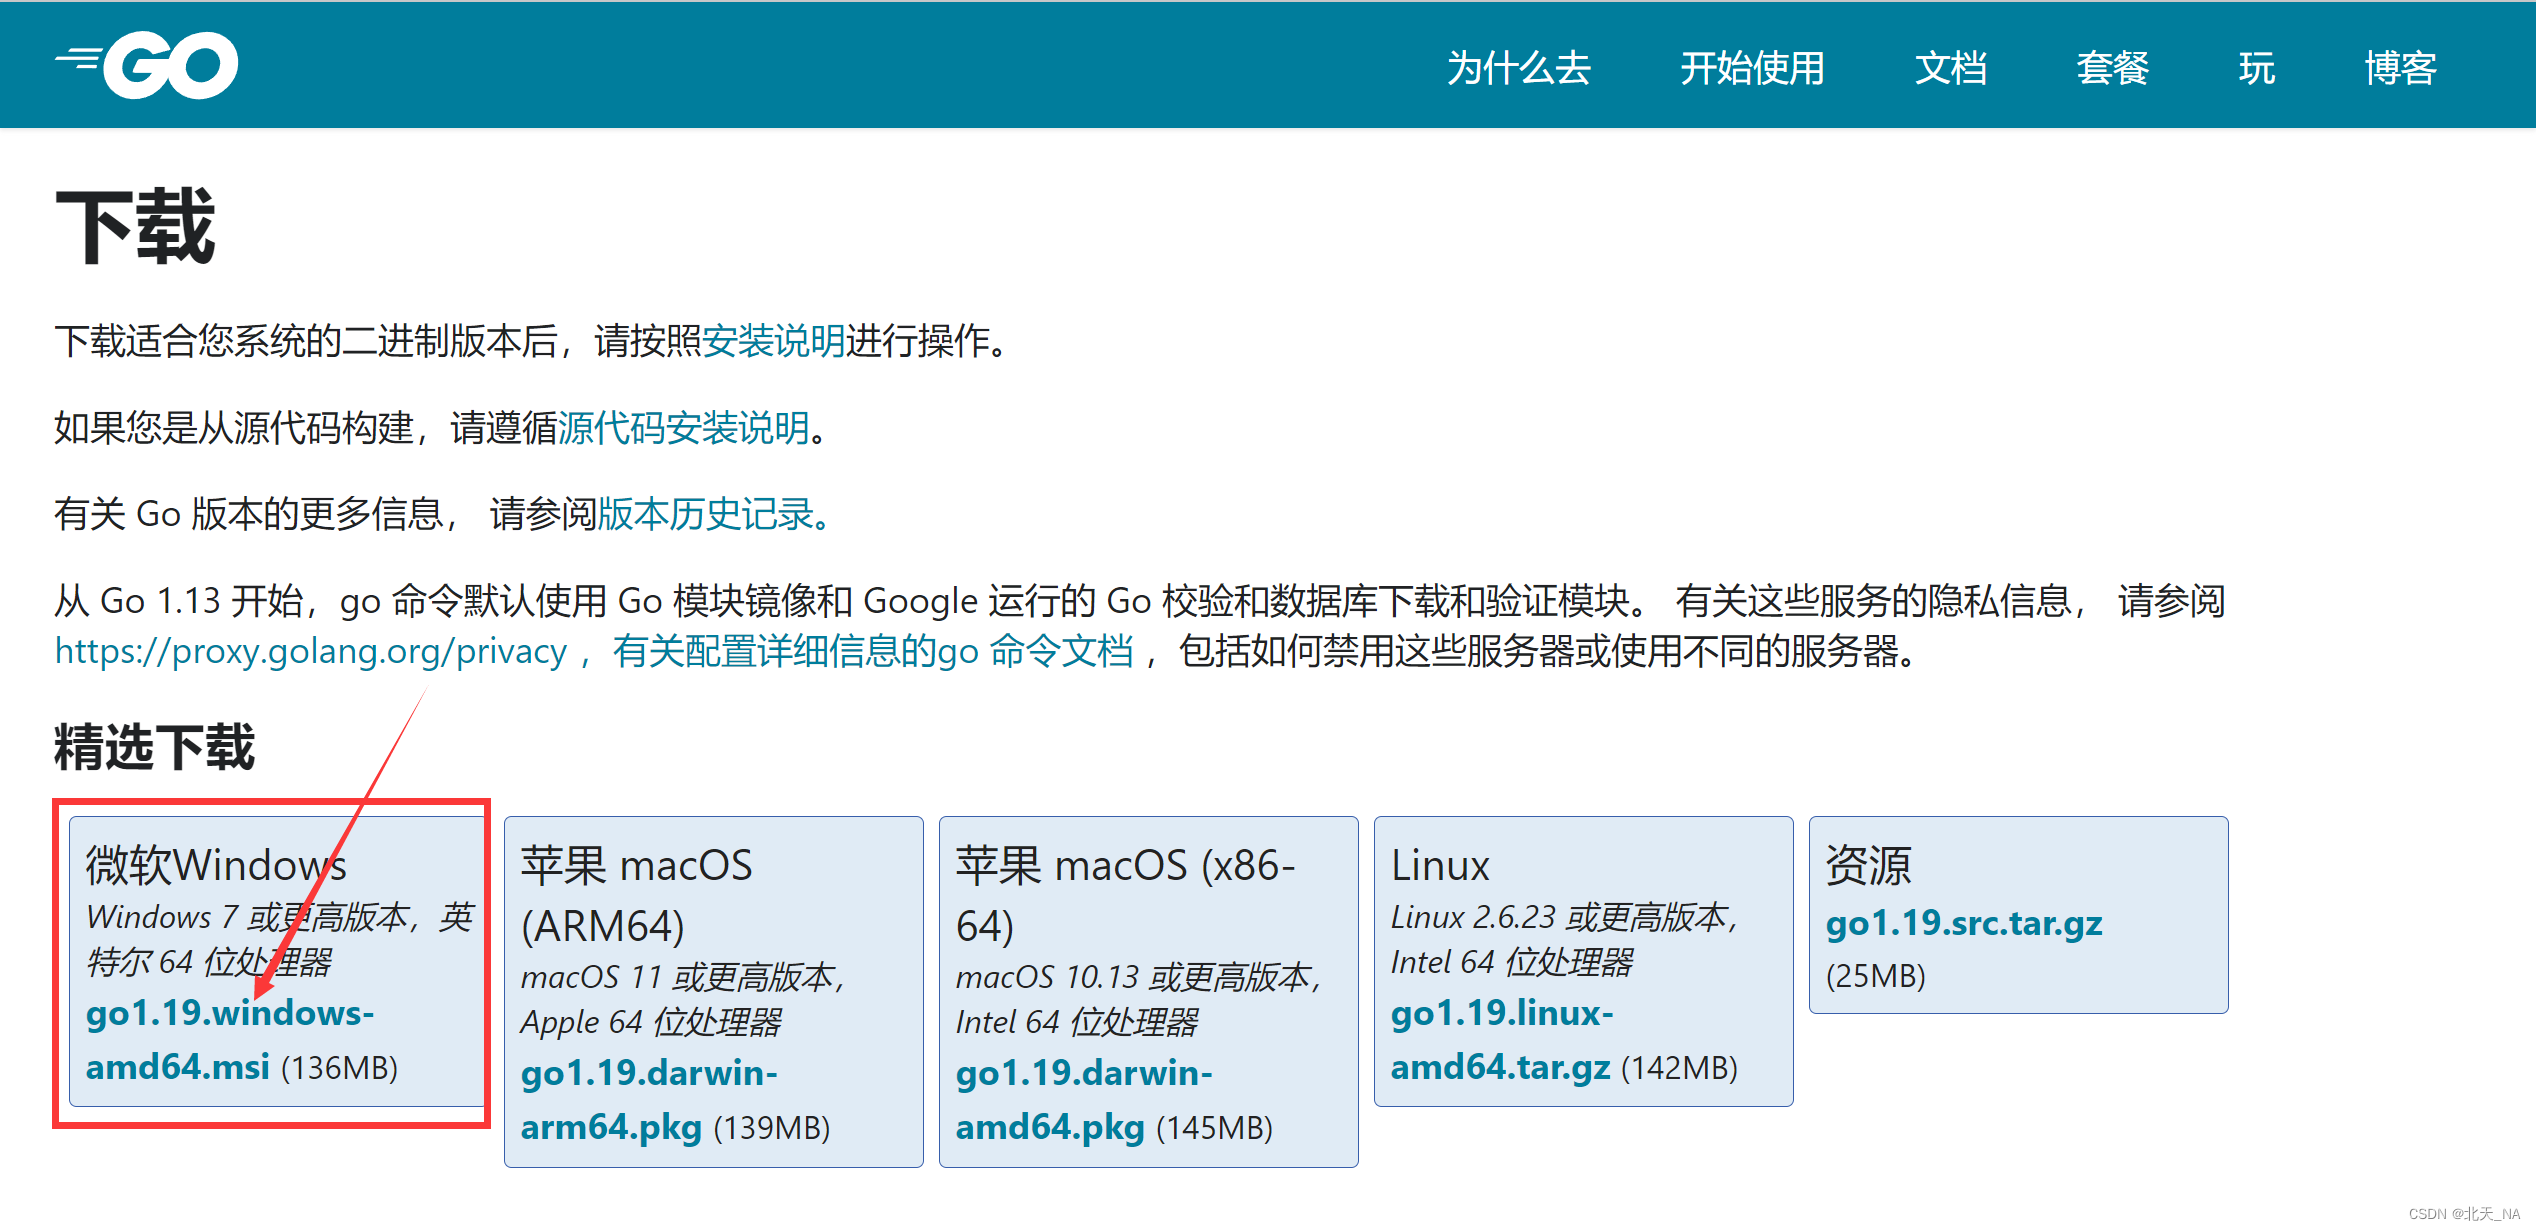Click the (139MB) size label

771,1128
